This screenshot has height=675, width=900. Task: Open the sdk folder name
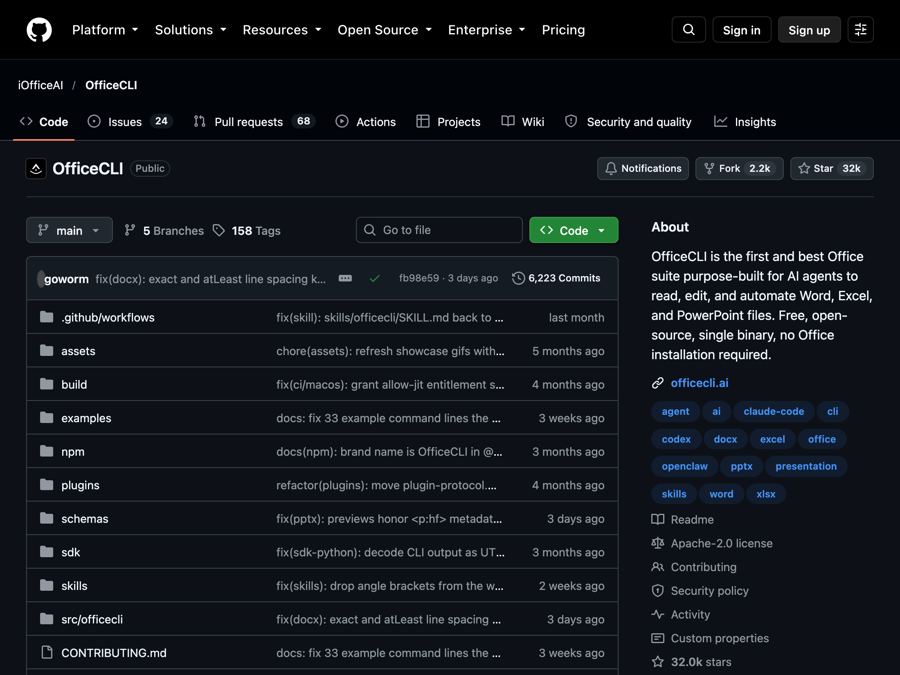71,552
